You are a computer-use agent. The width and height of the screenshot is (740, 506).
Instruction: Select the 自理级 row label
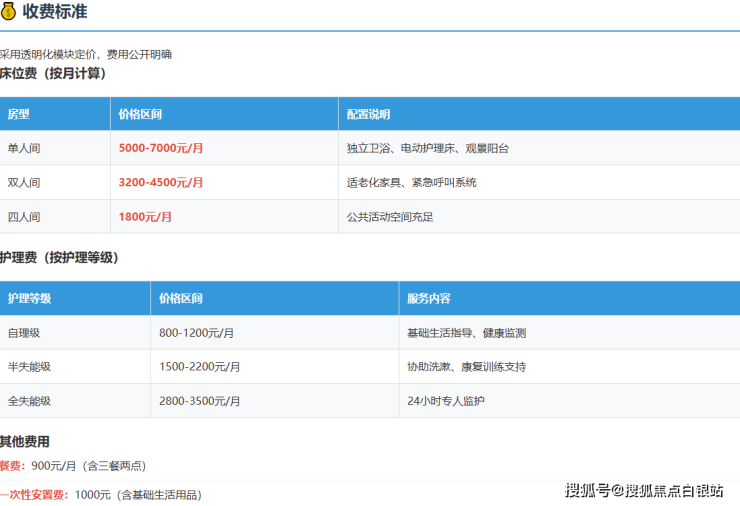pos(24,332)
